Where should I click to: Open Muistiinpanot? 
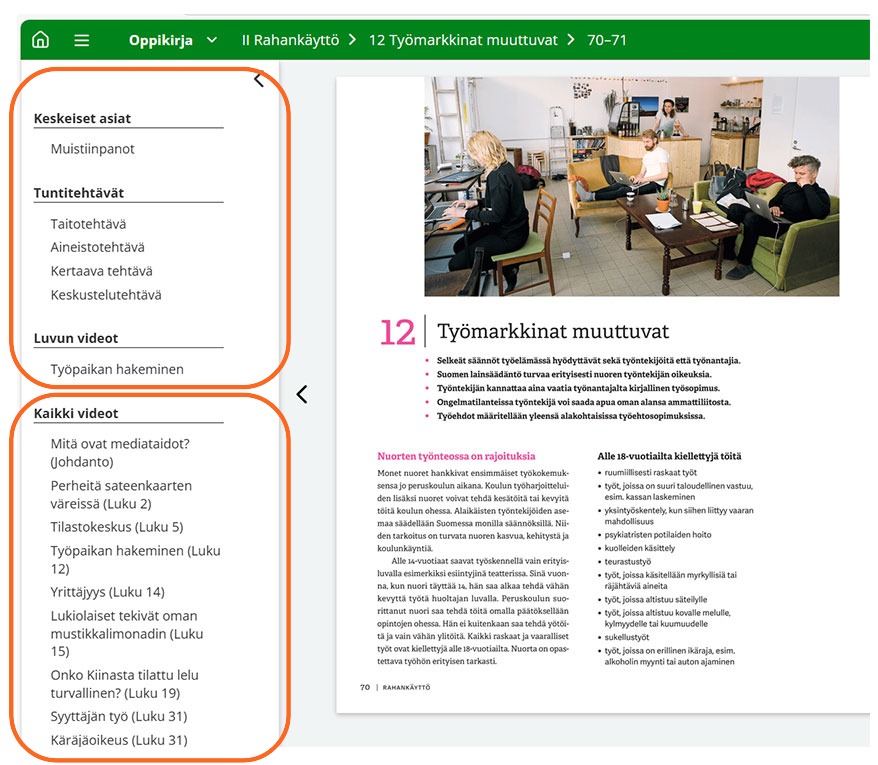click(92, 149)
